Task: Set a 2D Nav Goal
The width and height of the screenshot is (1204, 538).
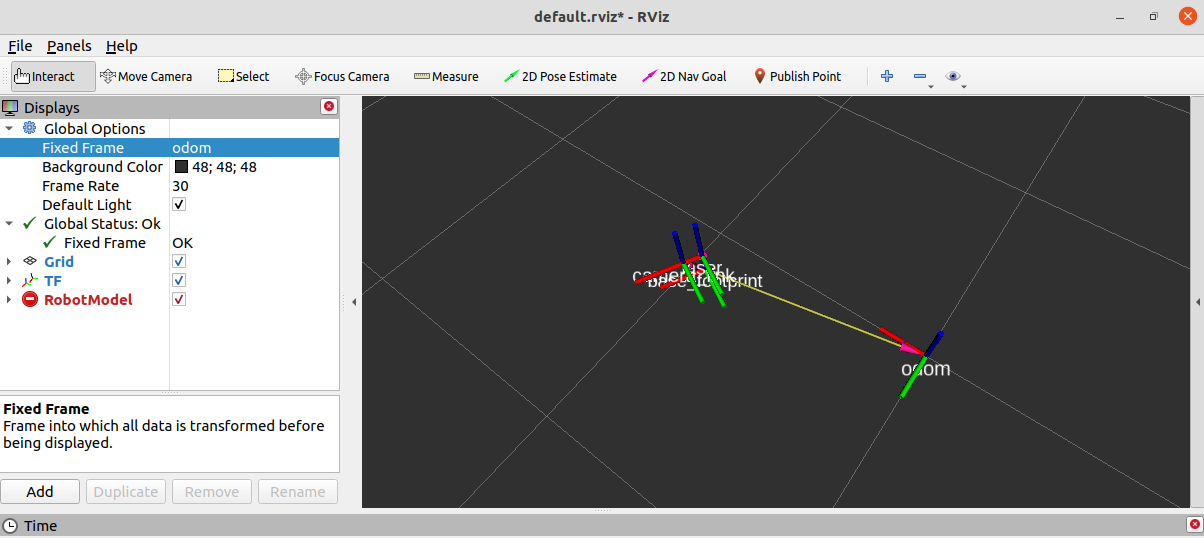Action: pyautogui.click(x=684, y=76)
